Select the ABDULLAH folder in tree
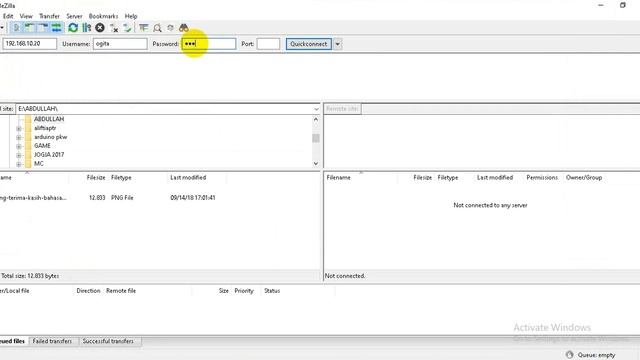 pyautogui.click(x=49, y=119)
